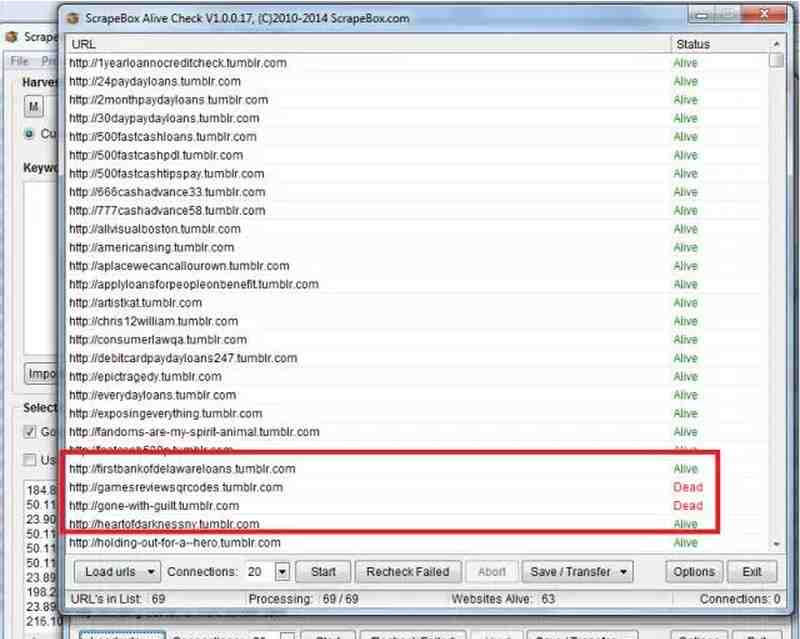Select the 30daypaydayloans.tumblr.com URL
Viewport: 800px width, 639px height.
click(164, 118)
